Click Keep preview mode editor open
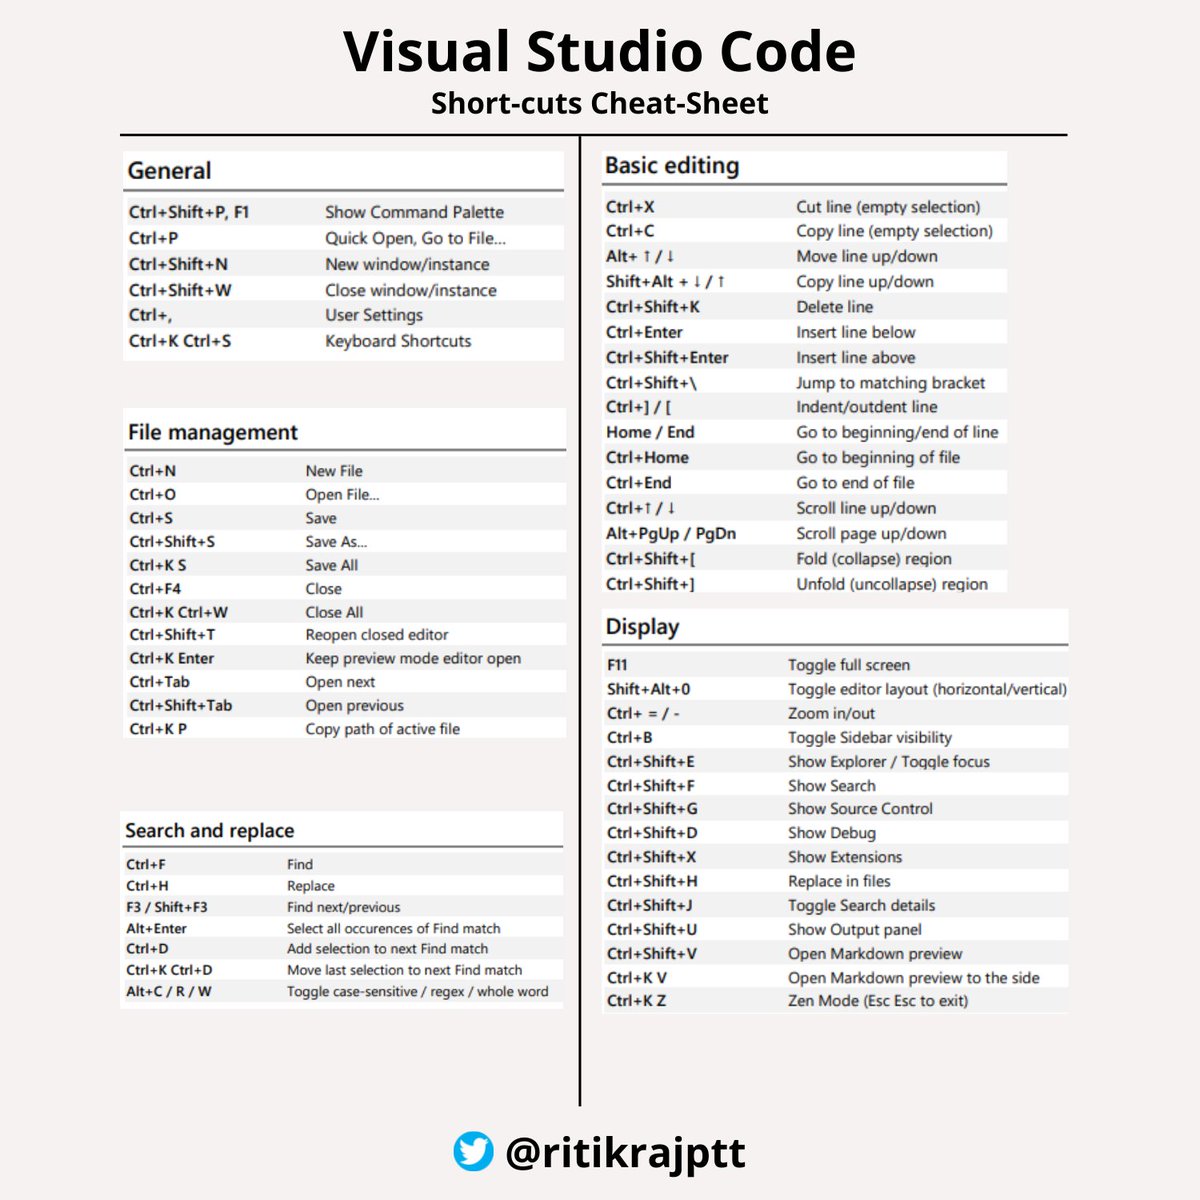Viewport: 1200px width, 1200px height. coord(413,658)
